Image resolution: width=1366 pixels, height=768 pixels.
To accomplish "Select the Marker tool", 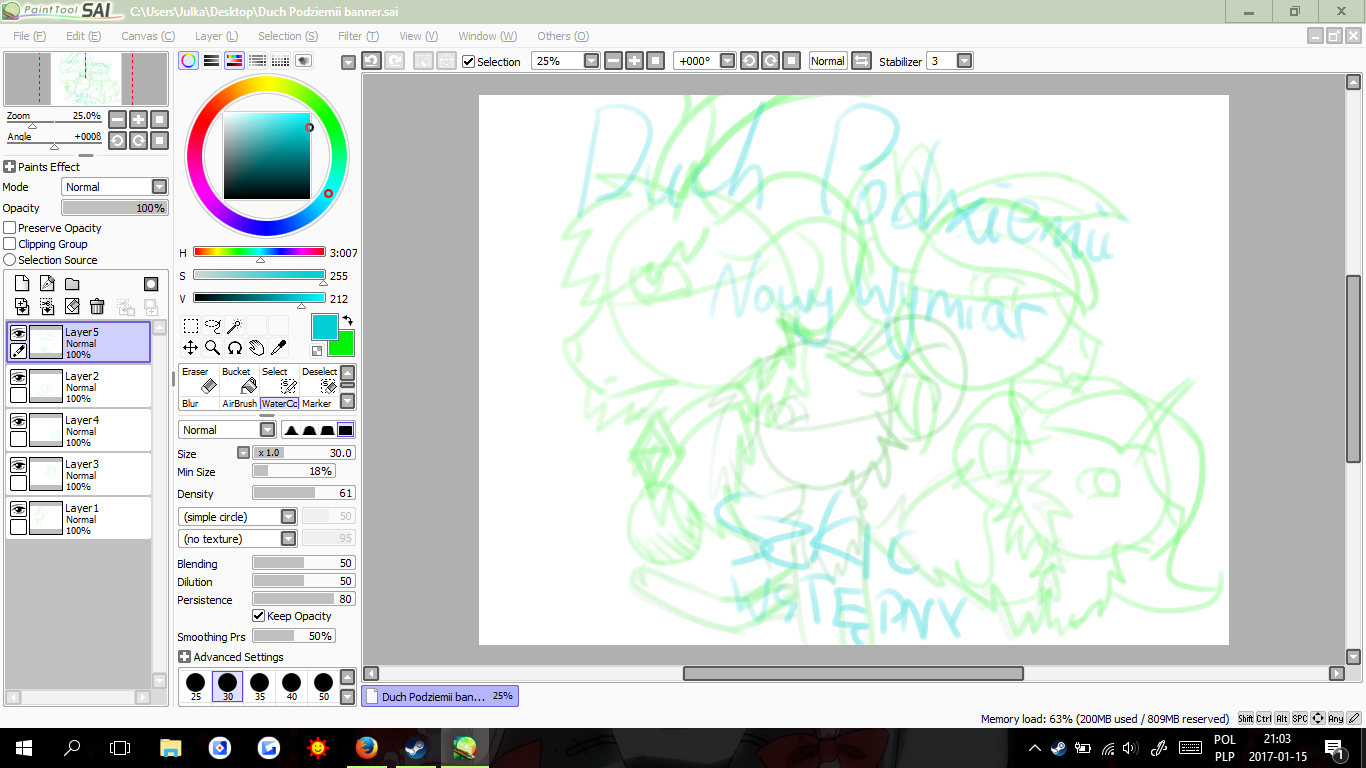I will coord(319,404).
